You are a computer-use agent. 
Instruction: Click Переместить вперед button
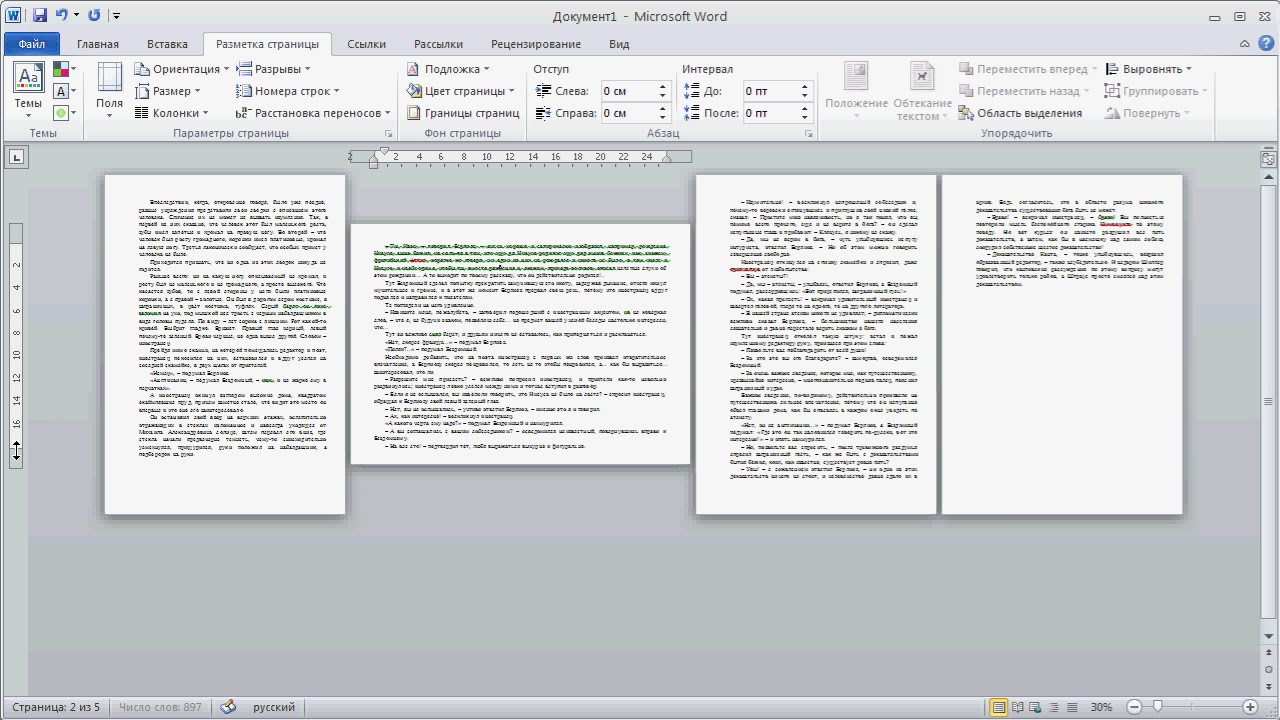[x=1028, y=69]
